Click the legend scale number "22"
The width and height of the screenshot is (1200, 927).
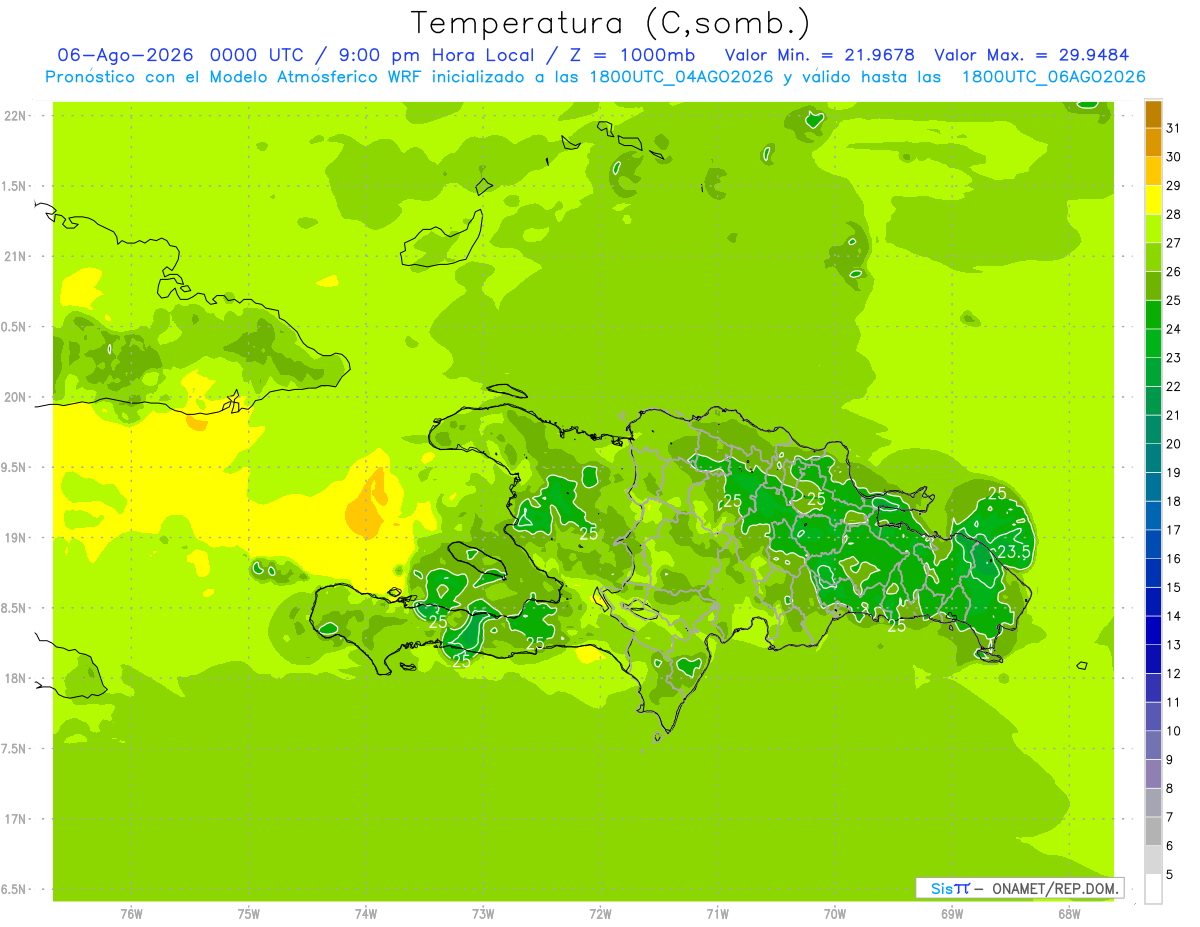[x=1174, y=386]
